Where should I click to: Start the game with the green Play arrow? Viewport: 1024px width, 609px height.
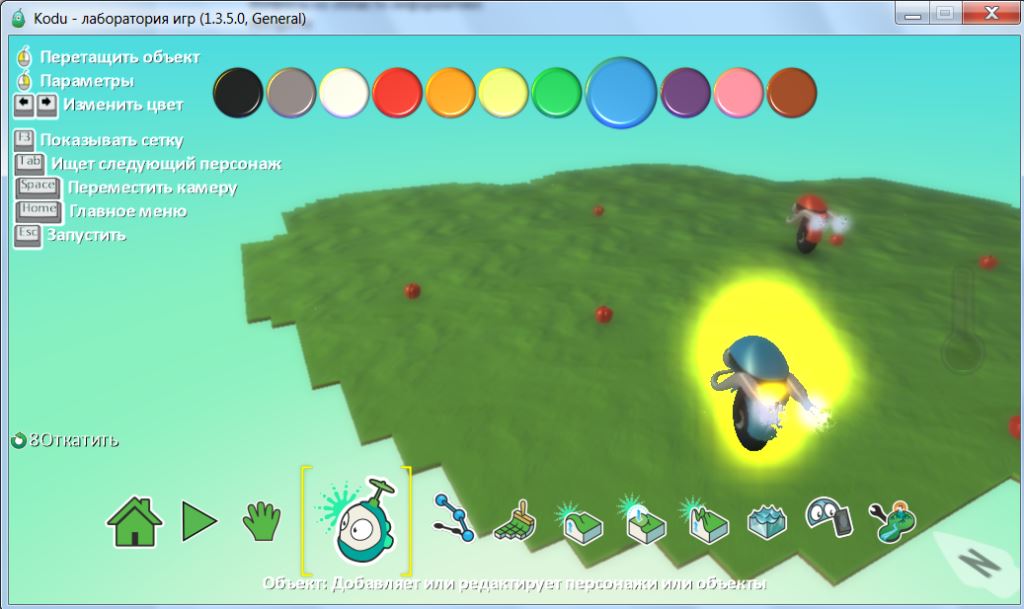click(199, 522)
